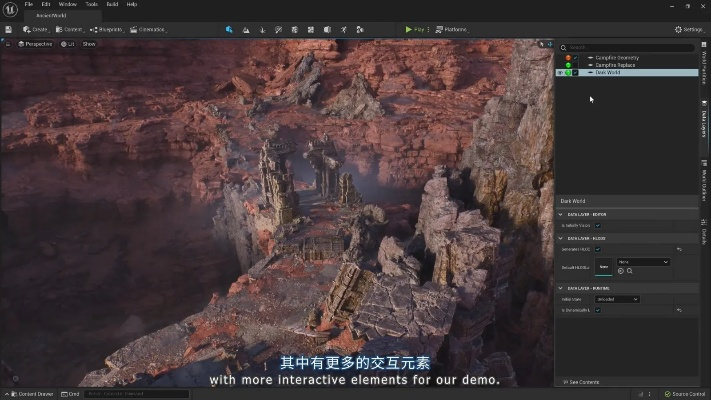Viewport: 711px width, 400px height.
Task: Switch to Animation mode icon
Action: click(344, 29)
